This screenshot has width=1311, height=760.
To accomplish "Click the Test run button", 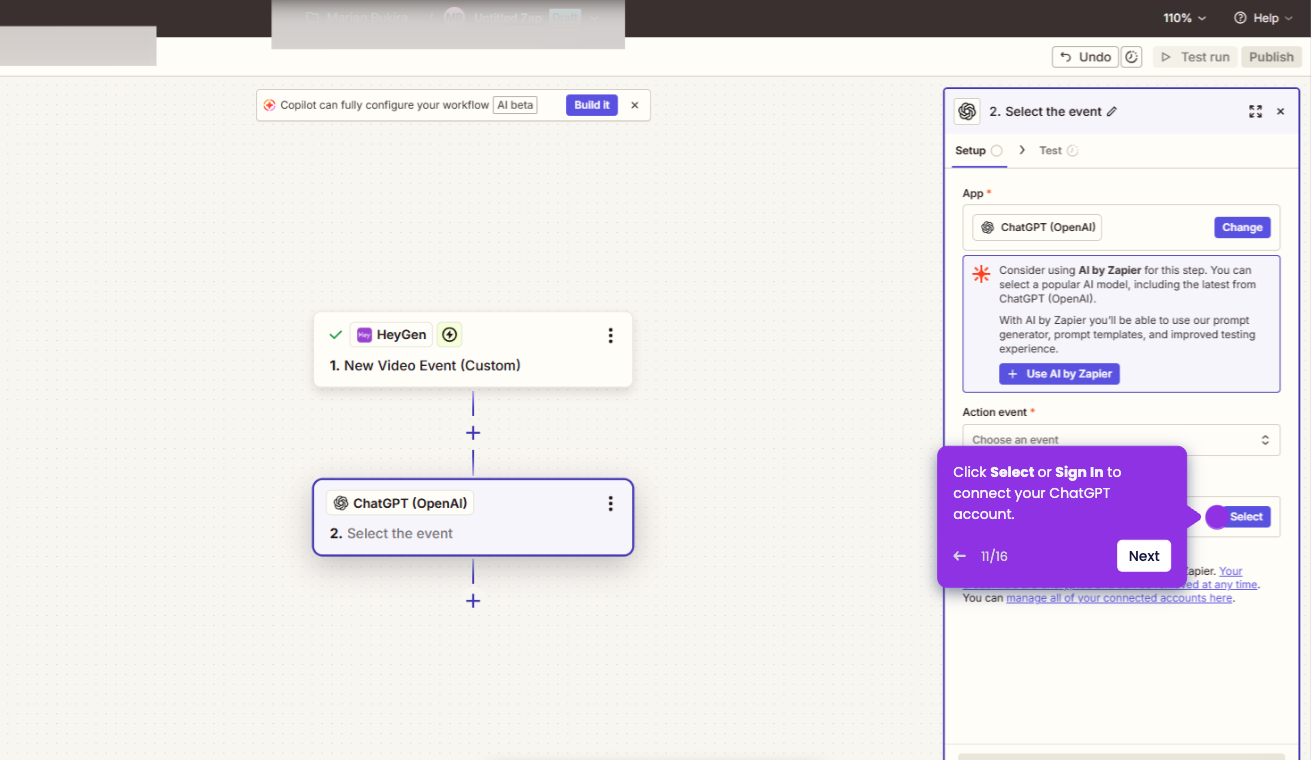I will (x=1195, y=57).
